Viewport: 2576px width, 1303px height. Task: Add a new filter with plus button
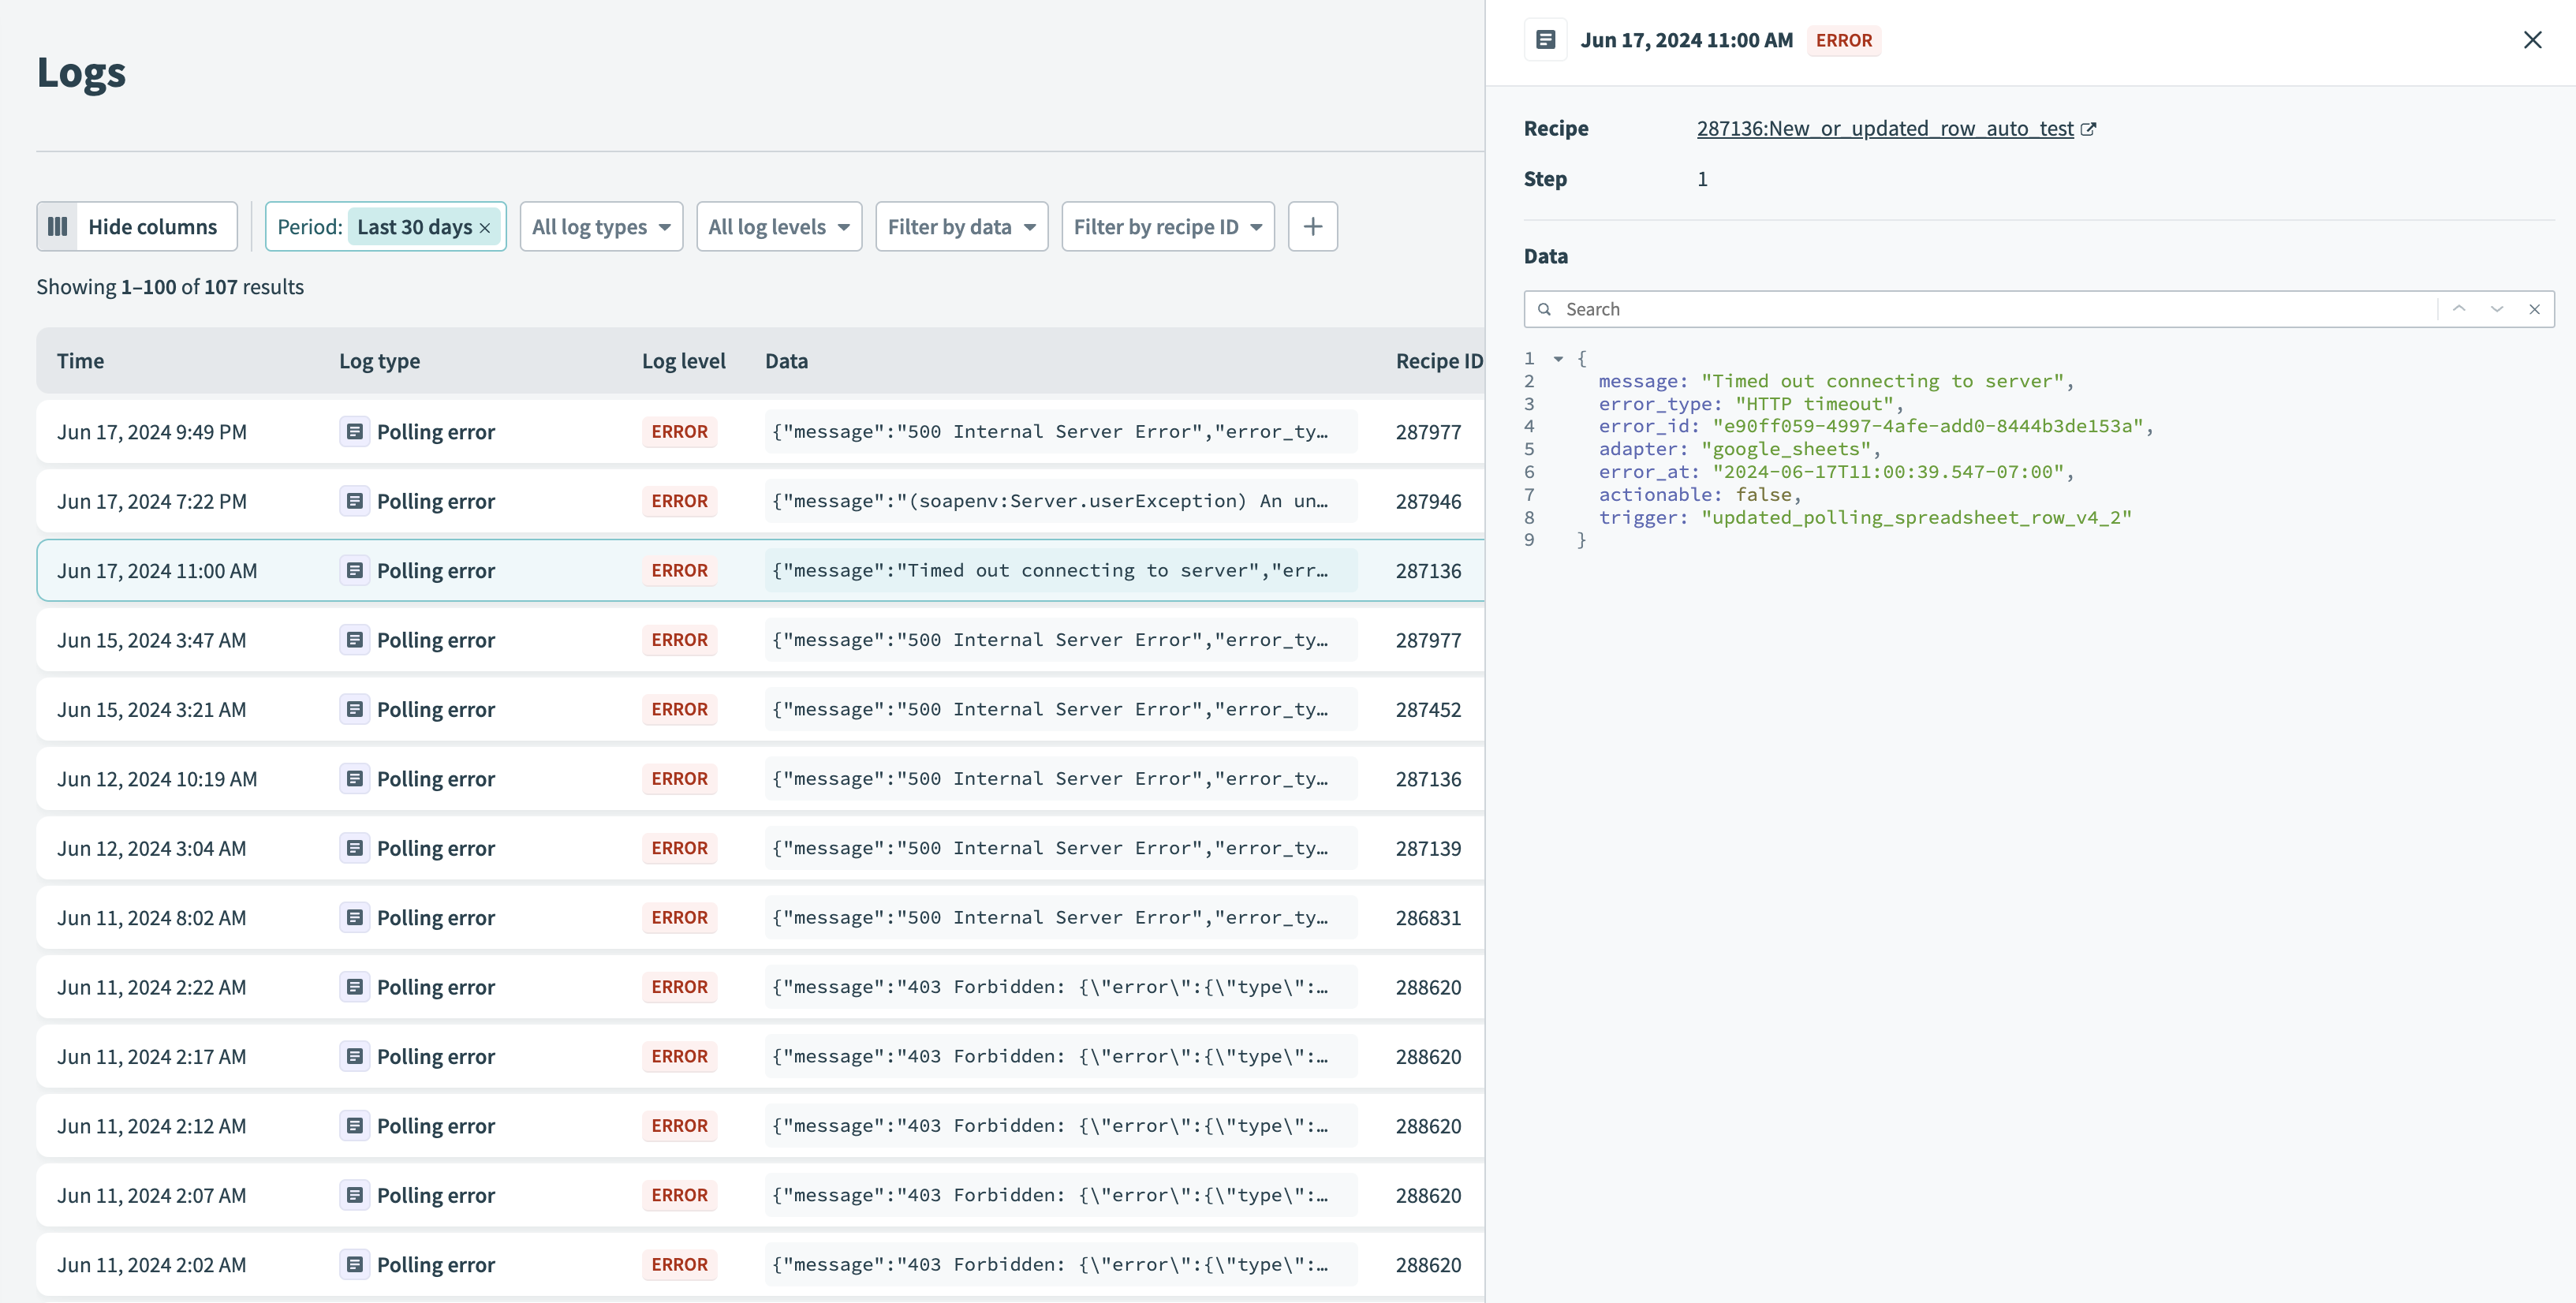[1312, 227]
